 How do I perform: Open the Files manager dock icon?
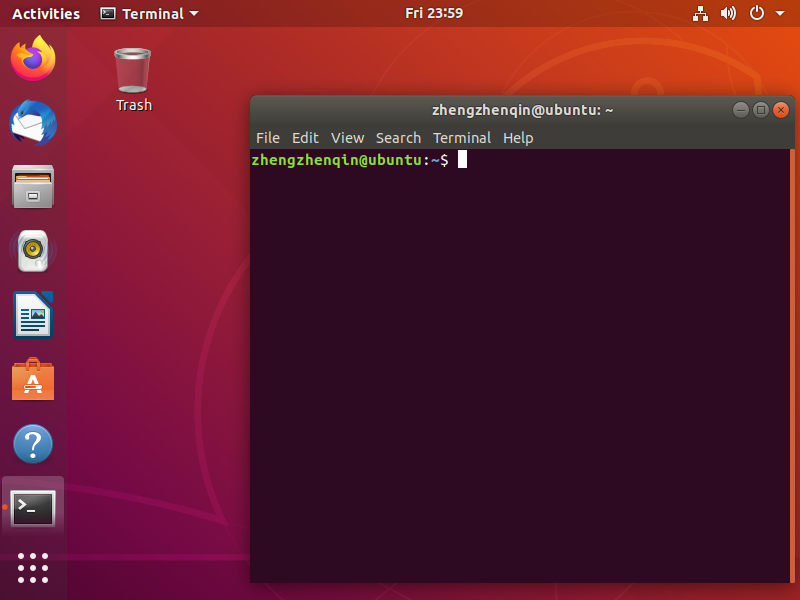[x=33, y=187]
